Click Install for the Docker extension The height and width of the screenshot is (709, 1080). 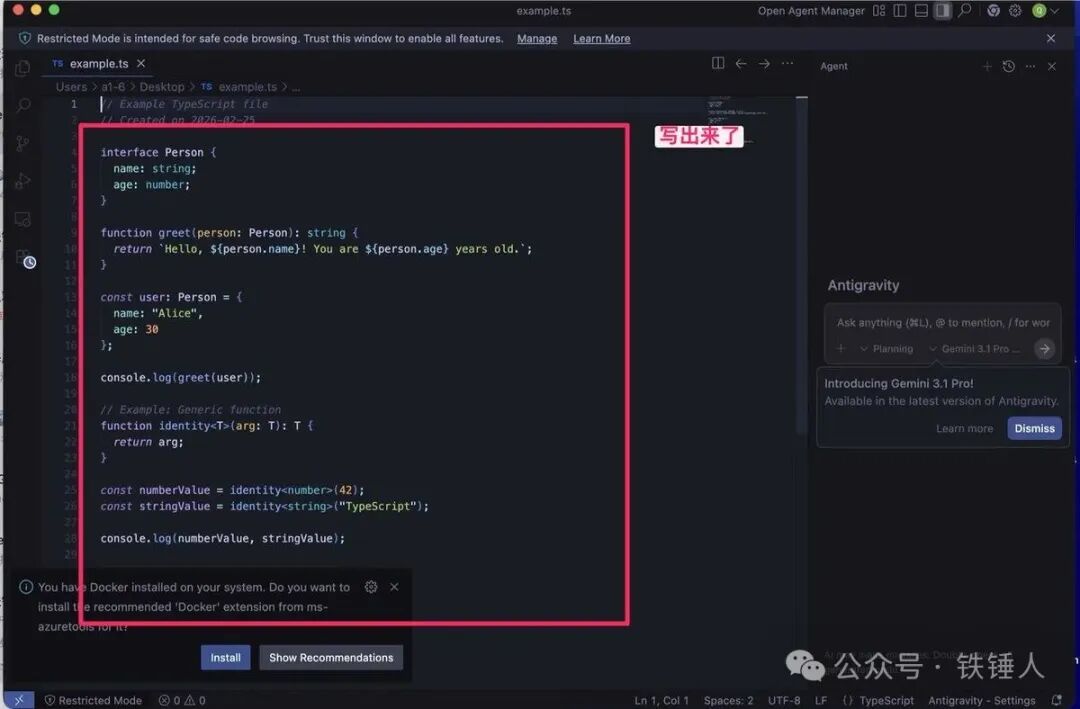click(225, 657)
